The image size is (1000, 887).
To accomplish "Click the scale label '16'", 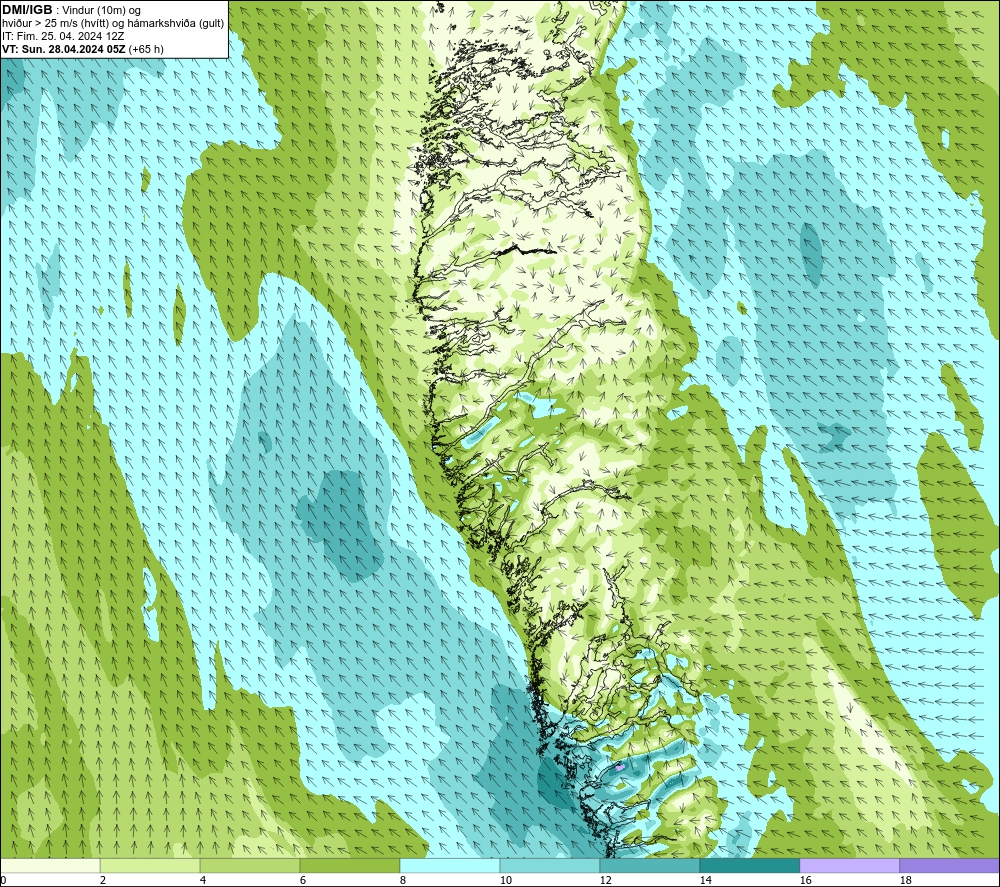I will pos(805,881).
